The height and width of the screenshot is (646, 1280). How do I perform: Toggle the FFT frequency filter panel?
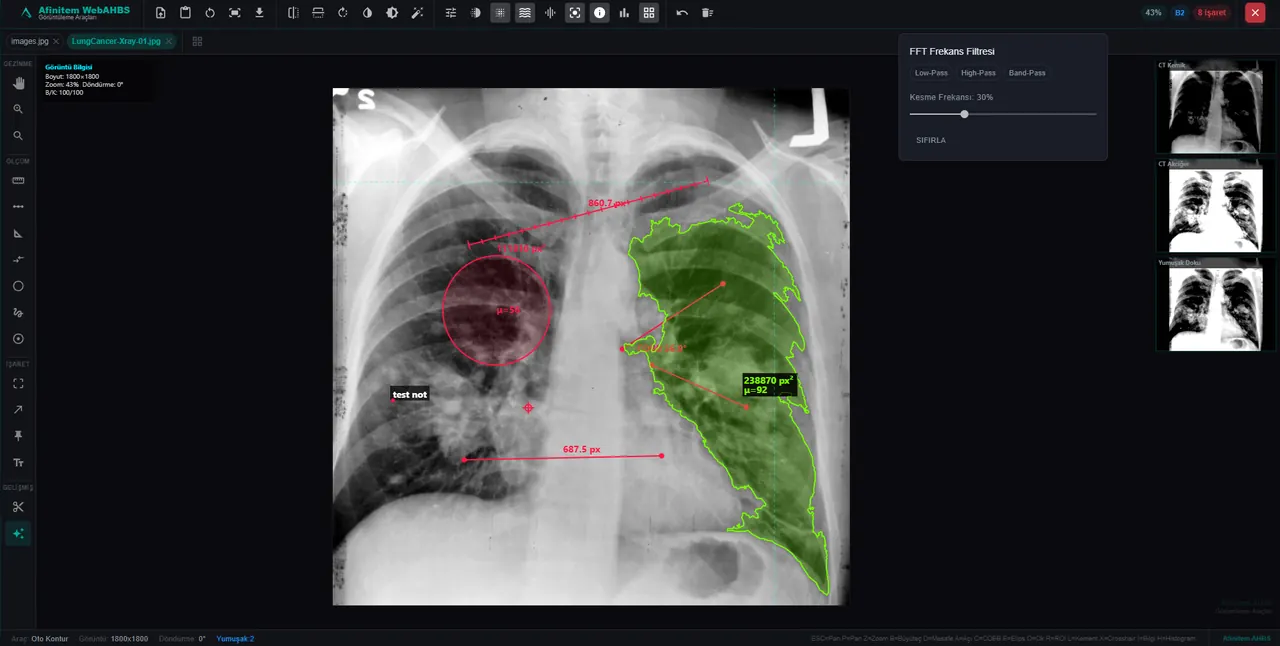point(525,13)
